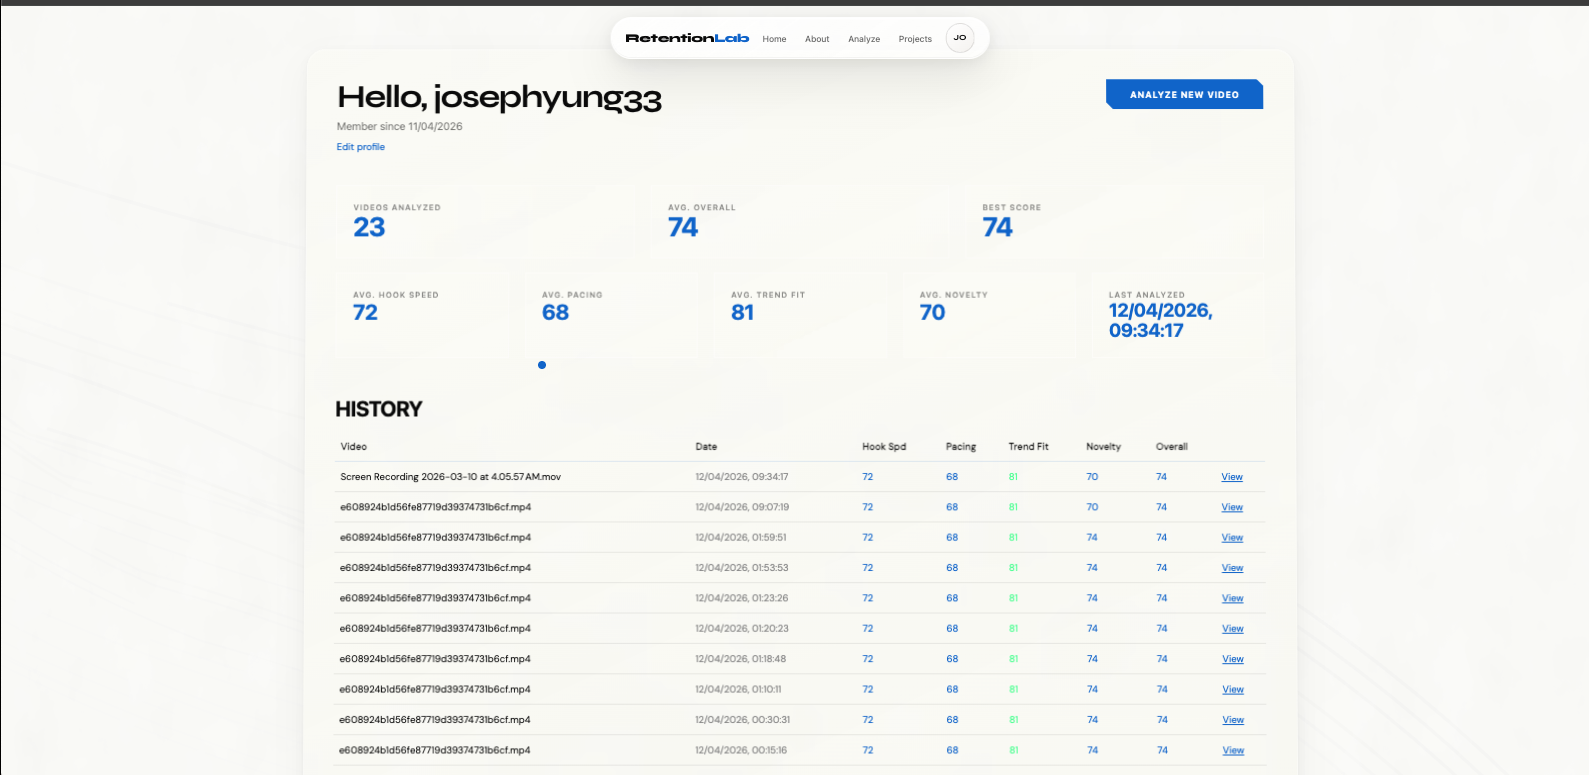Click Novelty score 70 in the 09:07:19 row
The image size is (1589, 775).
tap(1092, 507)
